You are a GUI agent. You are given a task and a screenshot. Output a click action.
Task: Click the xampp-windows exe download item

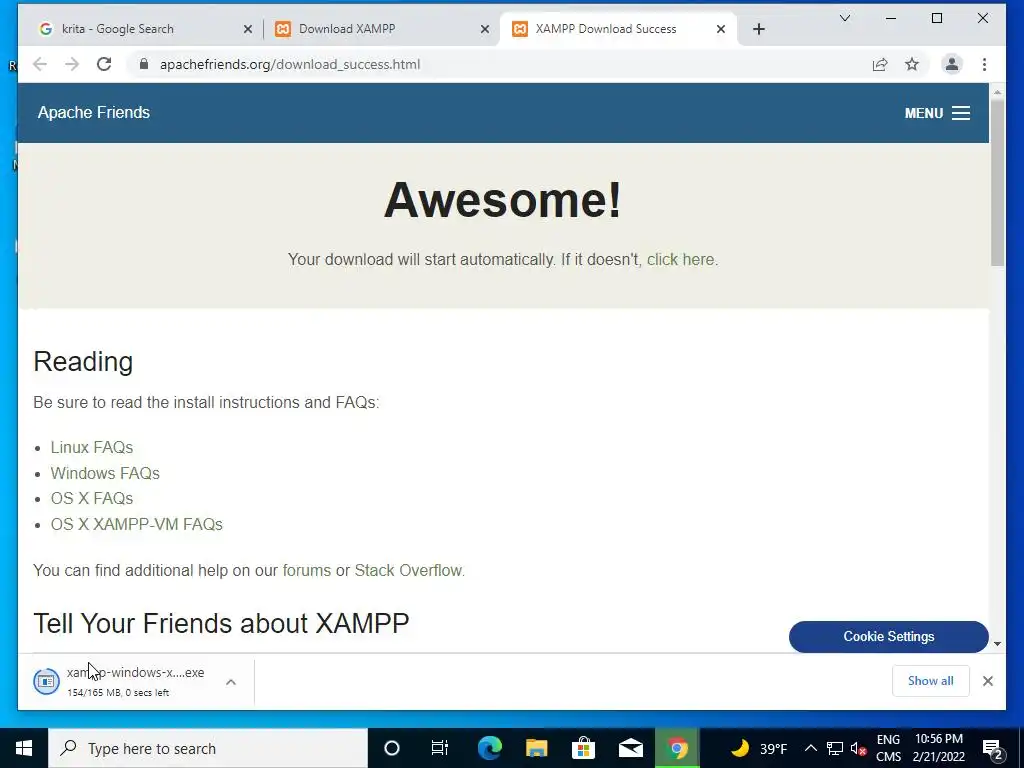tap(120, 681)
